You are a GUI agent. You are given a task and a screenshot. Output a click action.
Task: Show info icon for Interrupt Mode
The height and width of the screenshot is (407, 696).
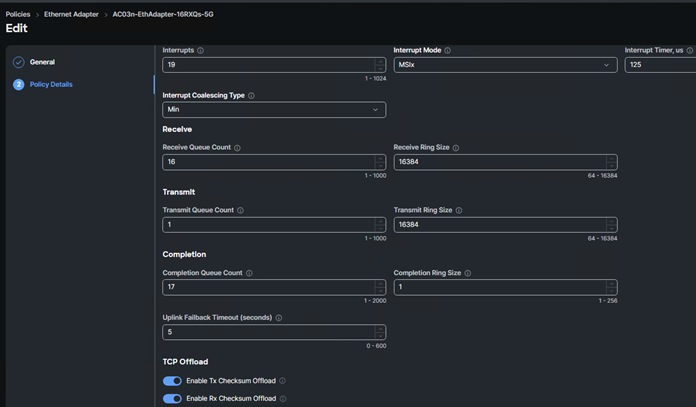pos(447,51)
